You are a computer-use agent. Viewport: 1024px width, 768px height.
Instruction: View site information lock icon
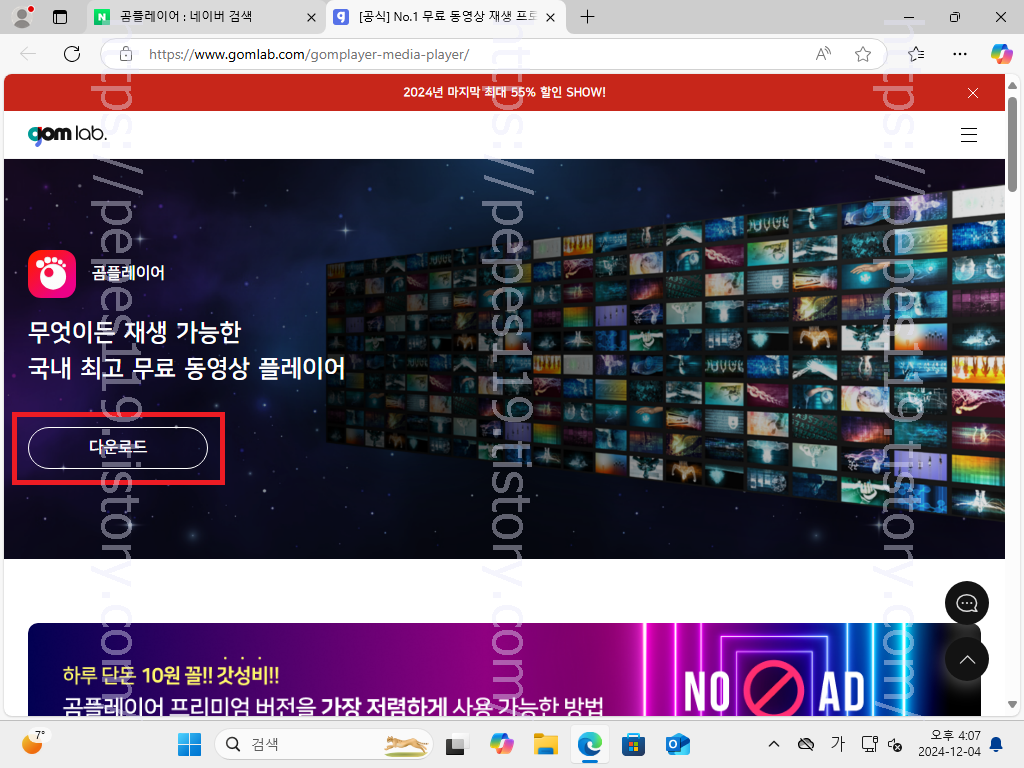pyautogui.click(x=126, y=54)
